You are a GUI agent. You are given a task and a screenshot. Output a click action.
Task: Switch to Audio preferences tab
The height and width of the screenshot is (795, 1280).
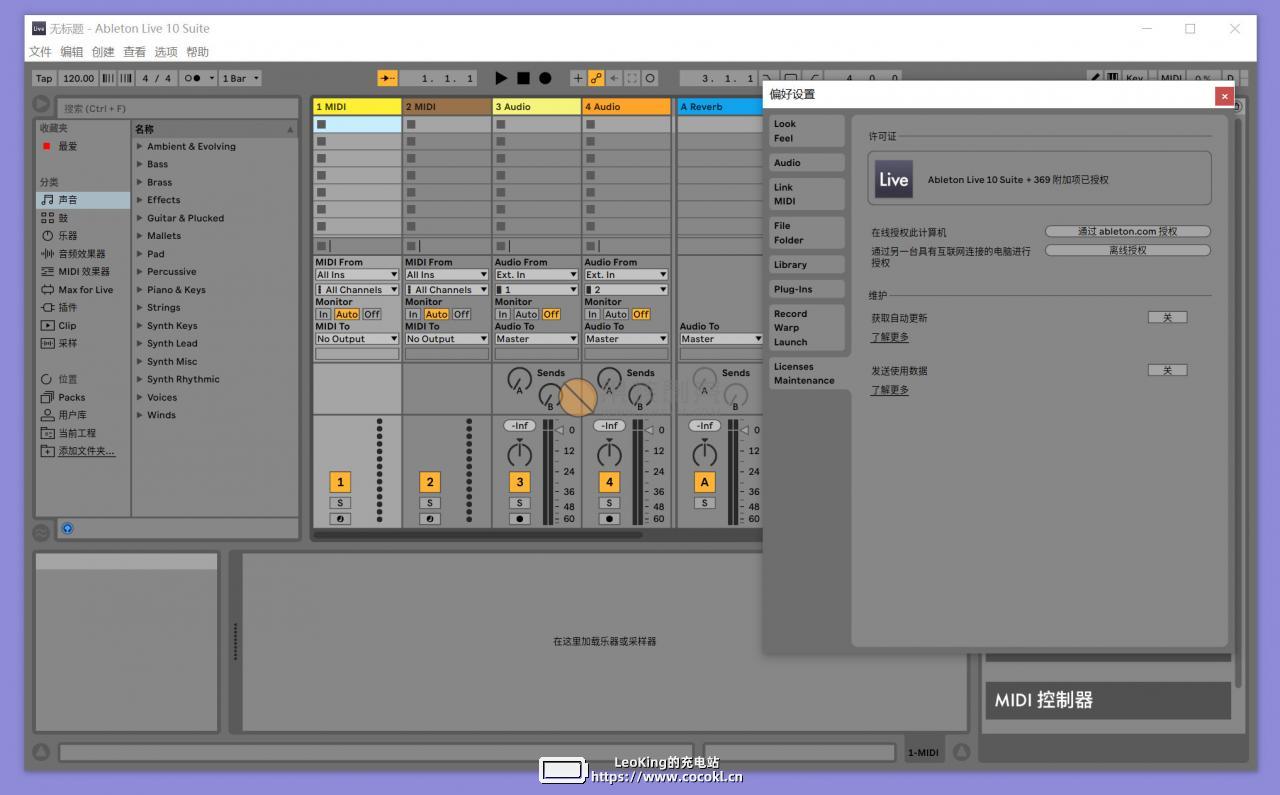807,162
